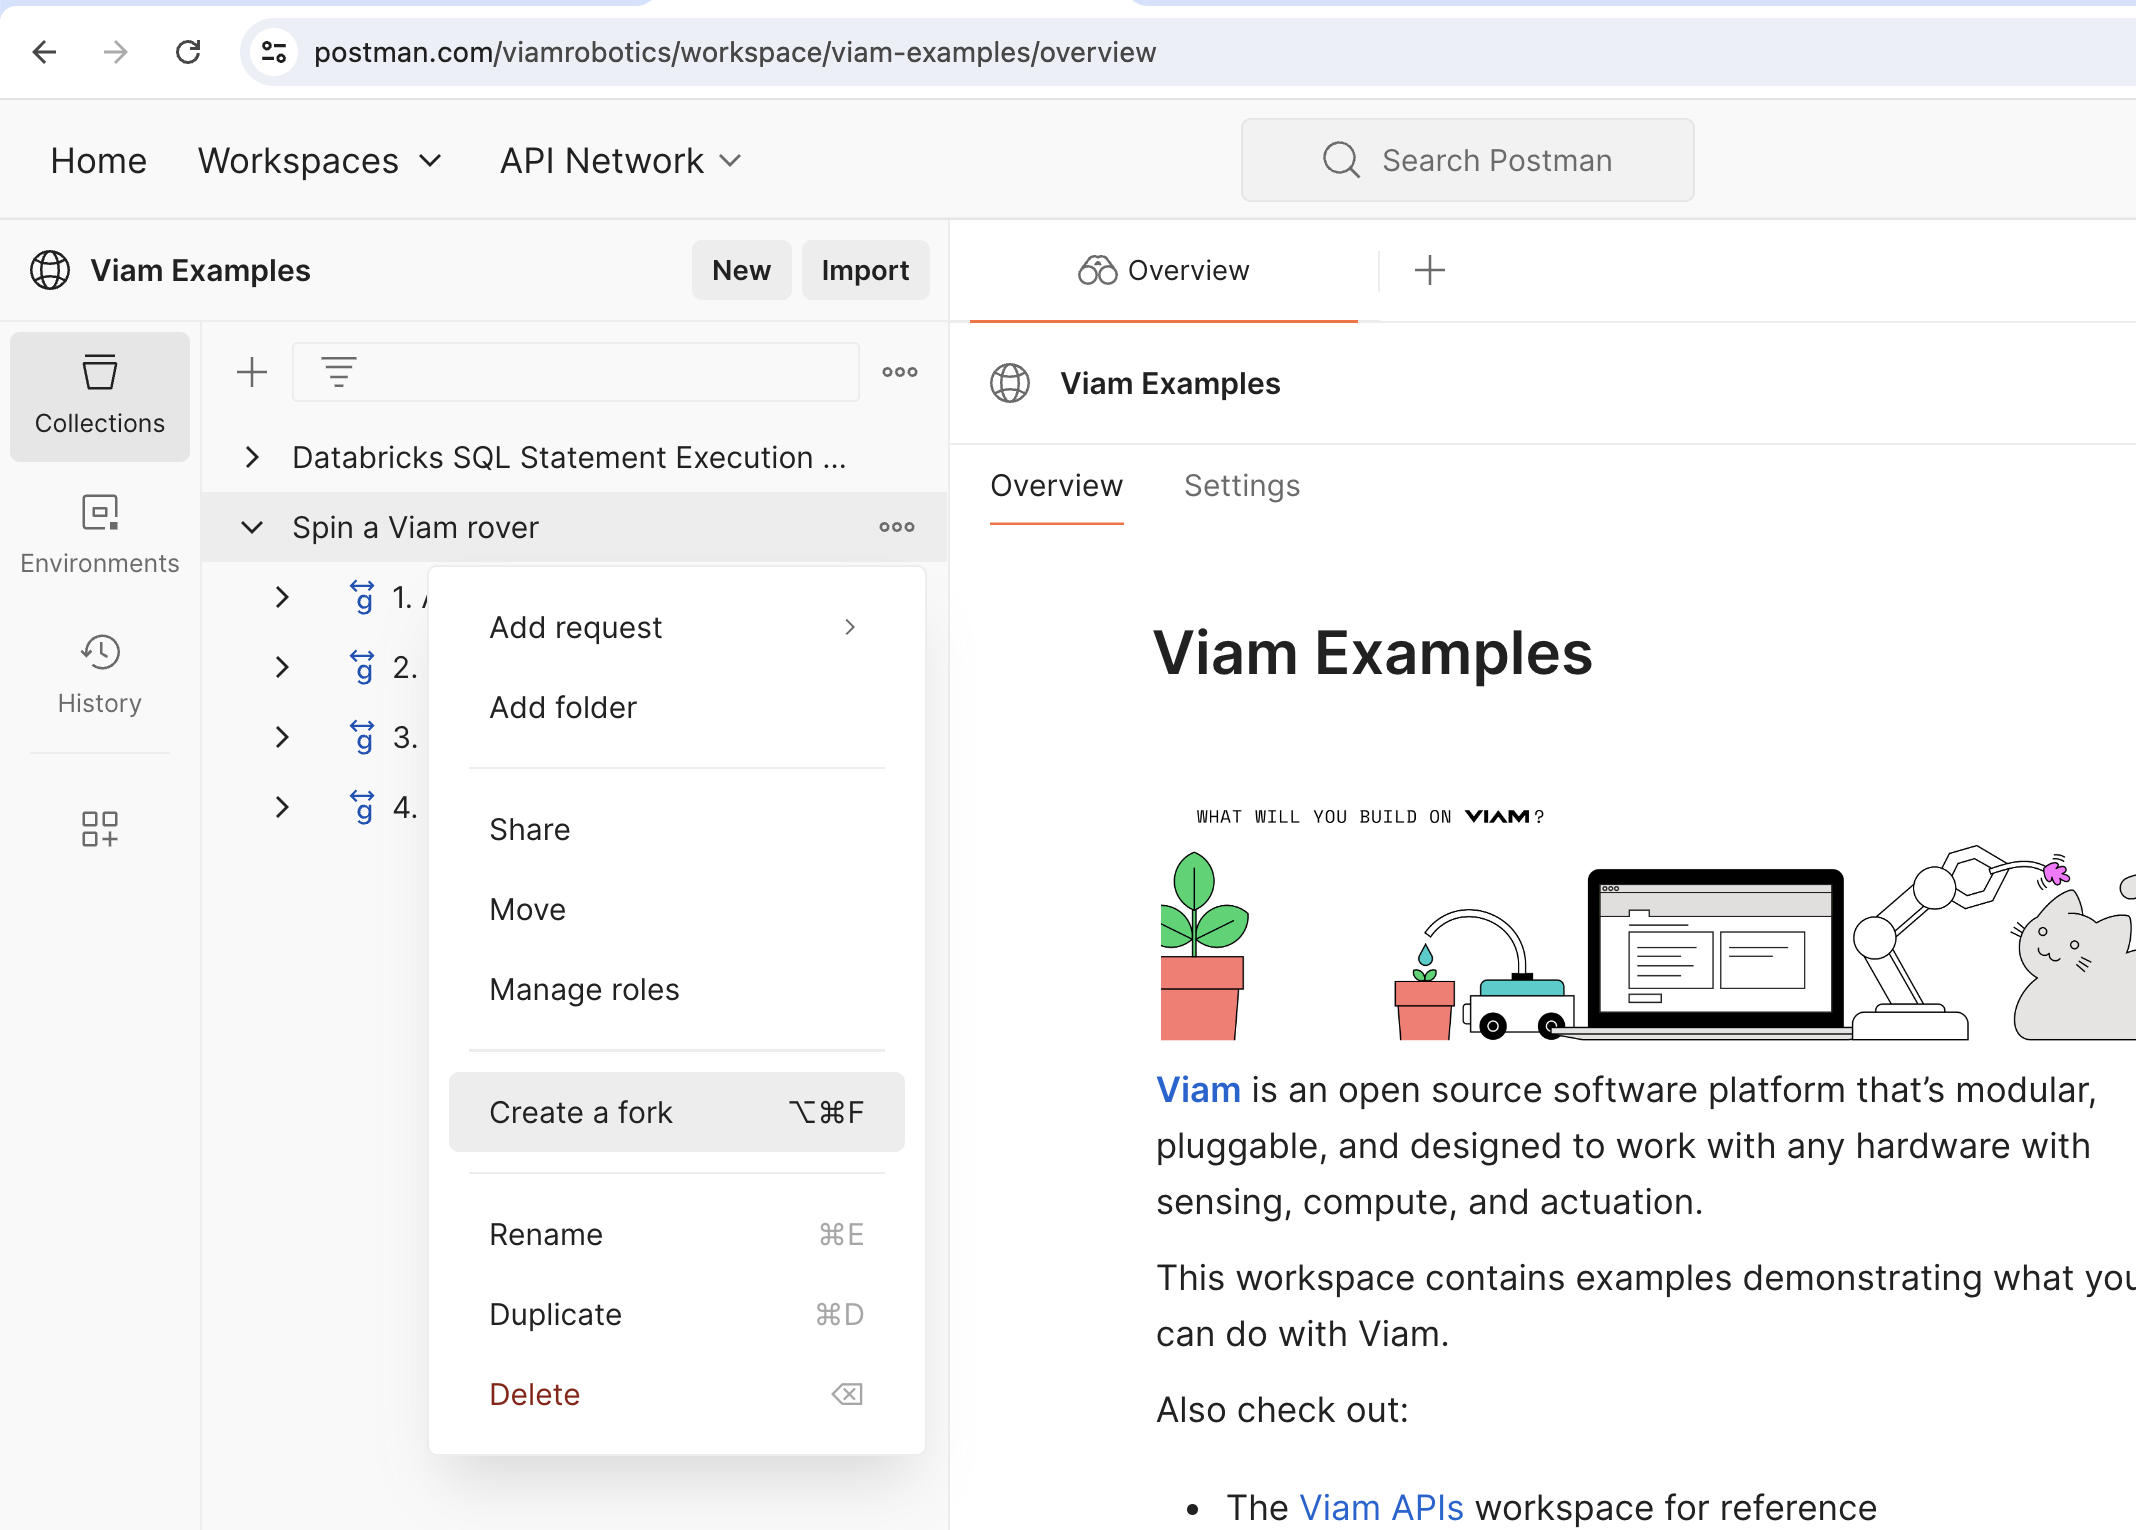Click the Search Postman field

tap(1467, 160)
